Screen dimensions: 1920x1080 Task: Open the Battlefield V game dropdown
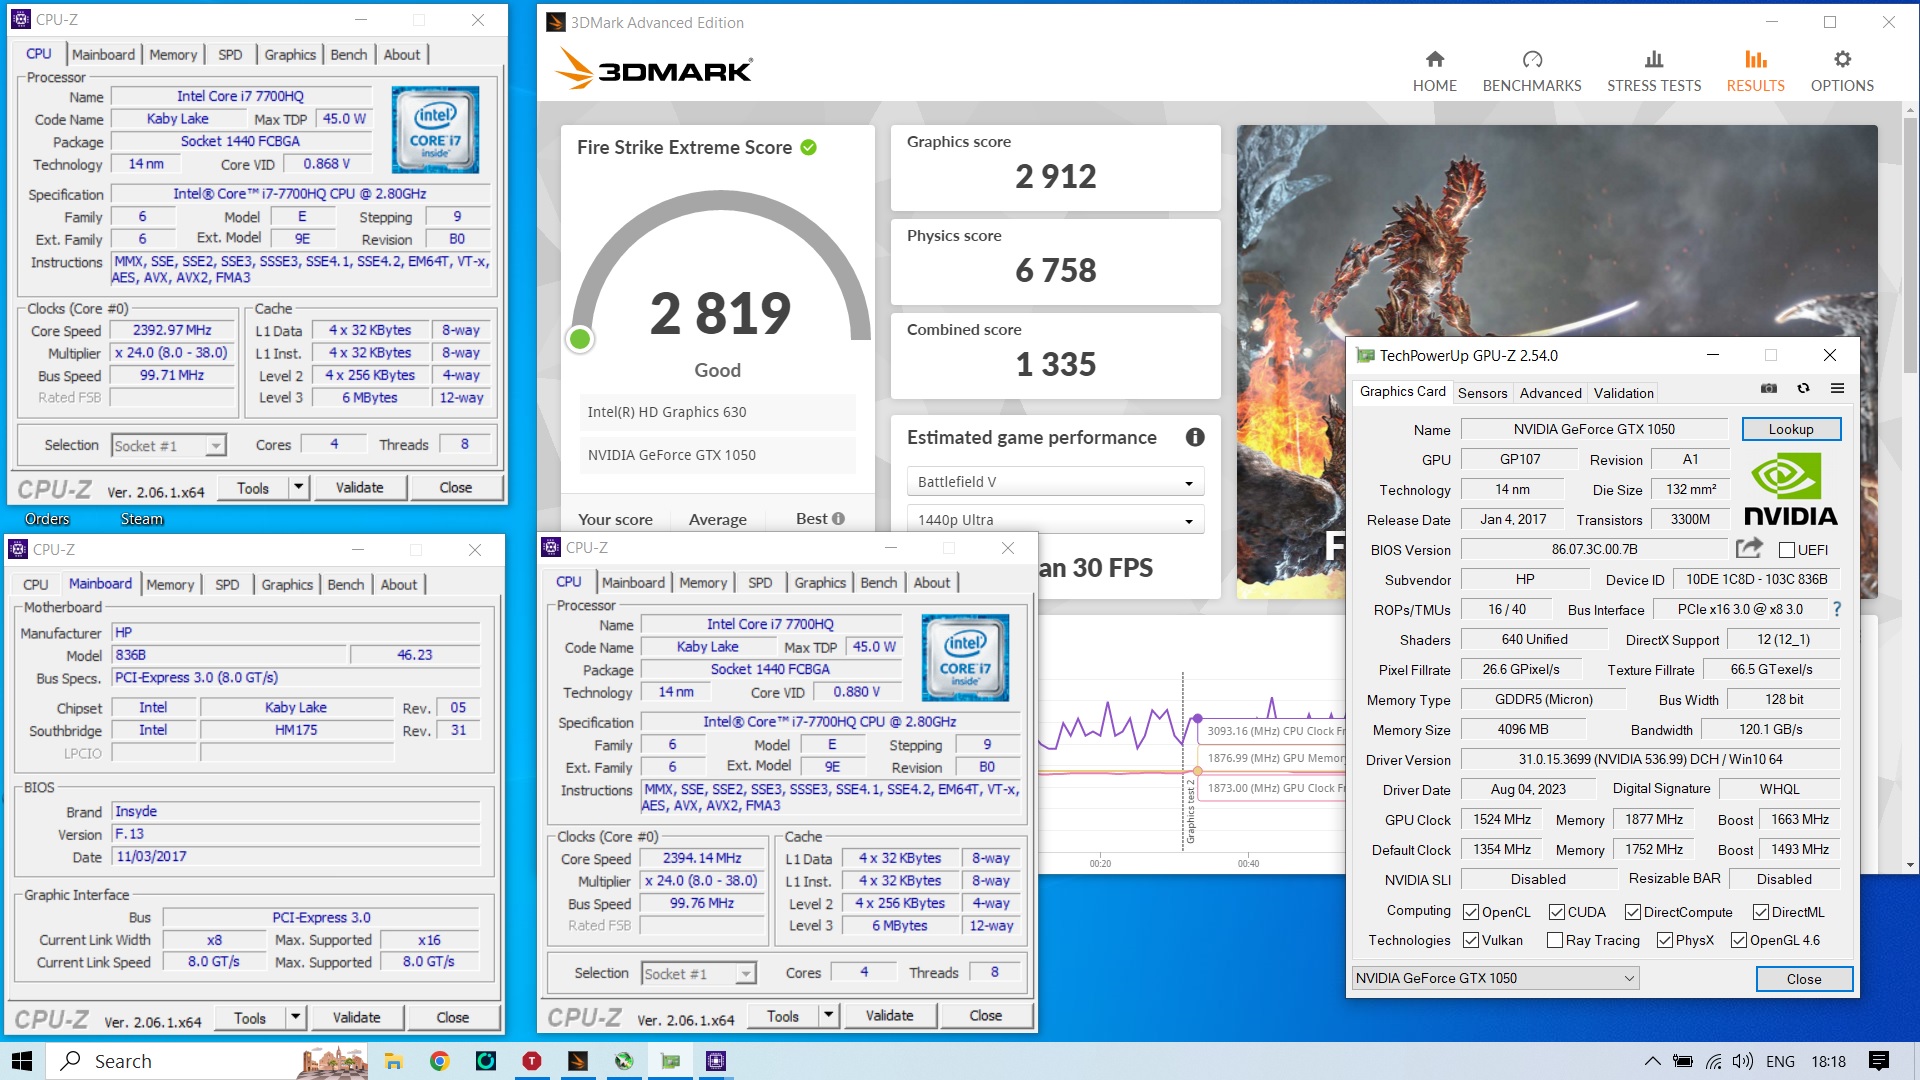click(x=1055, y=481)
